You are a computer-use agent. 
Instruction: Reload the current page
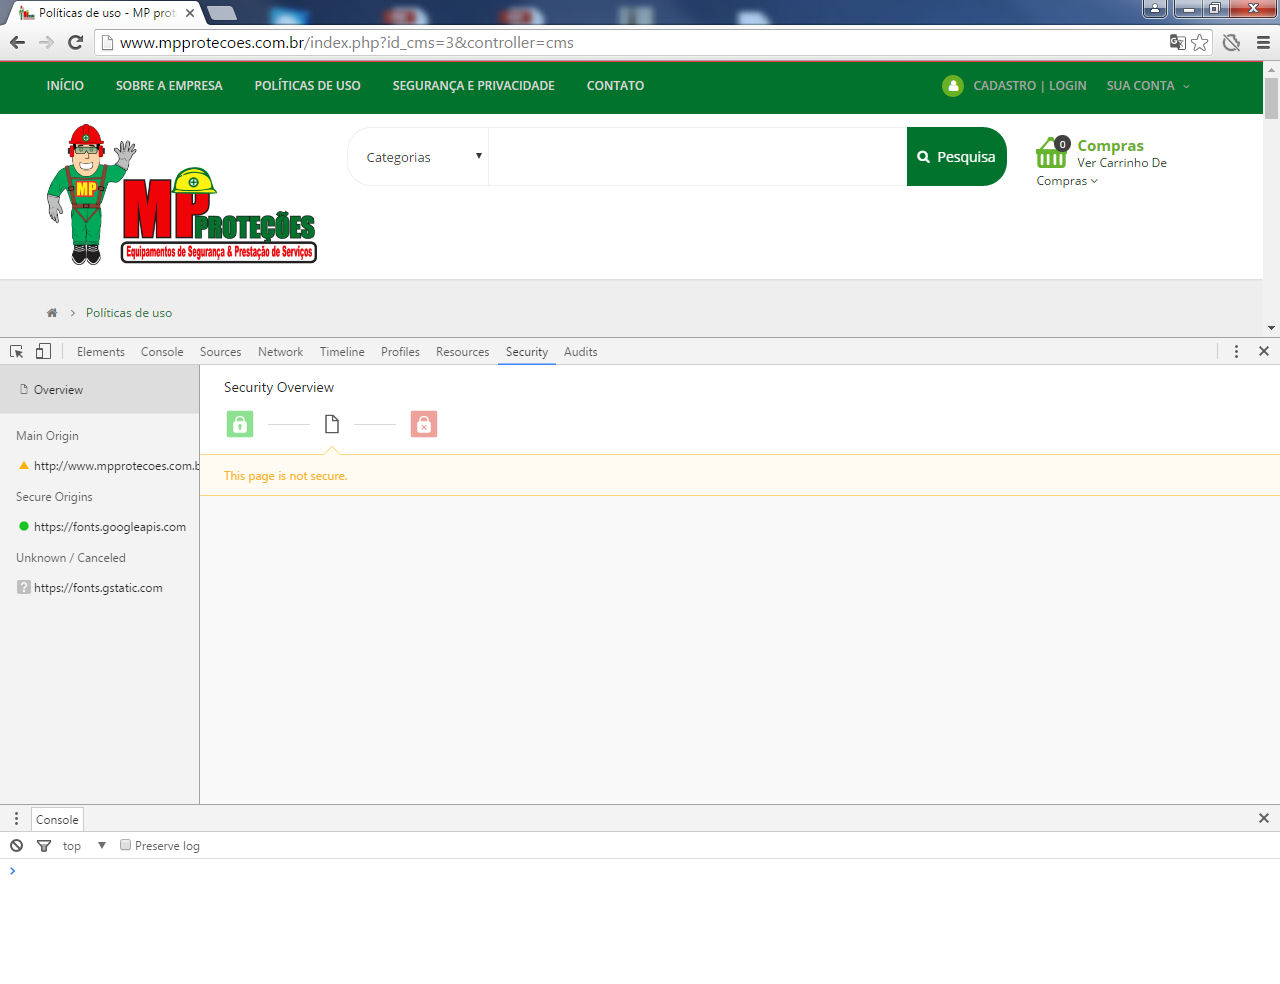pos(75,42)
